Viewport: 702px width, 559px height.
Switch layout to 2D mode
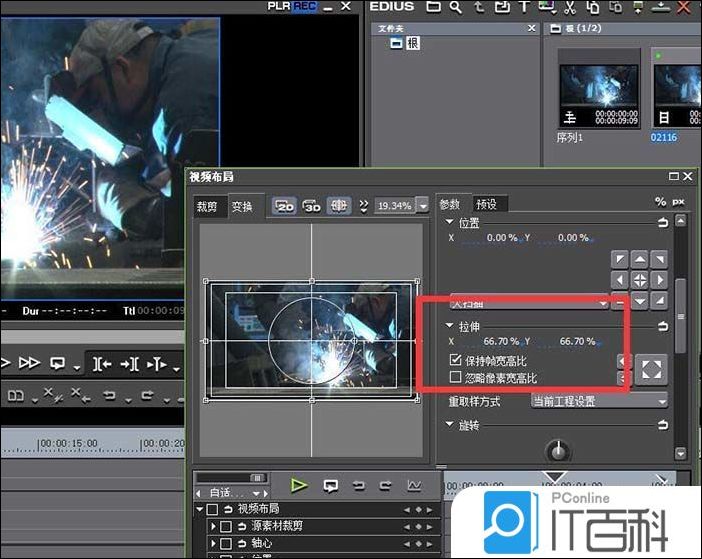(x=284, y=205)
